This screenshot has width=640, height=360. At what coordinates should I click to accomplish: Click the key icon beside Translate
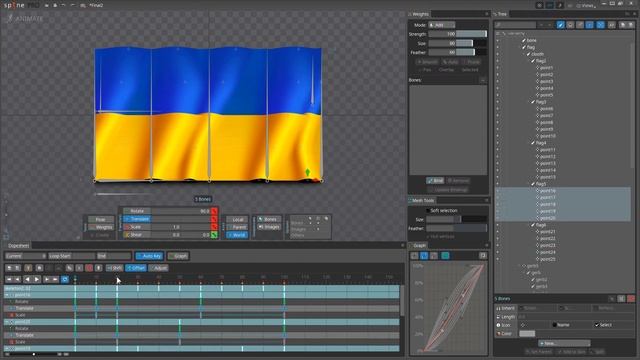coord(214,219)
